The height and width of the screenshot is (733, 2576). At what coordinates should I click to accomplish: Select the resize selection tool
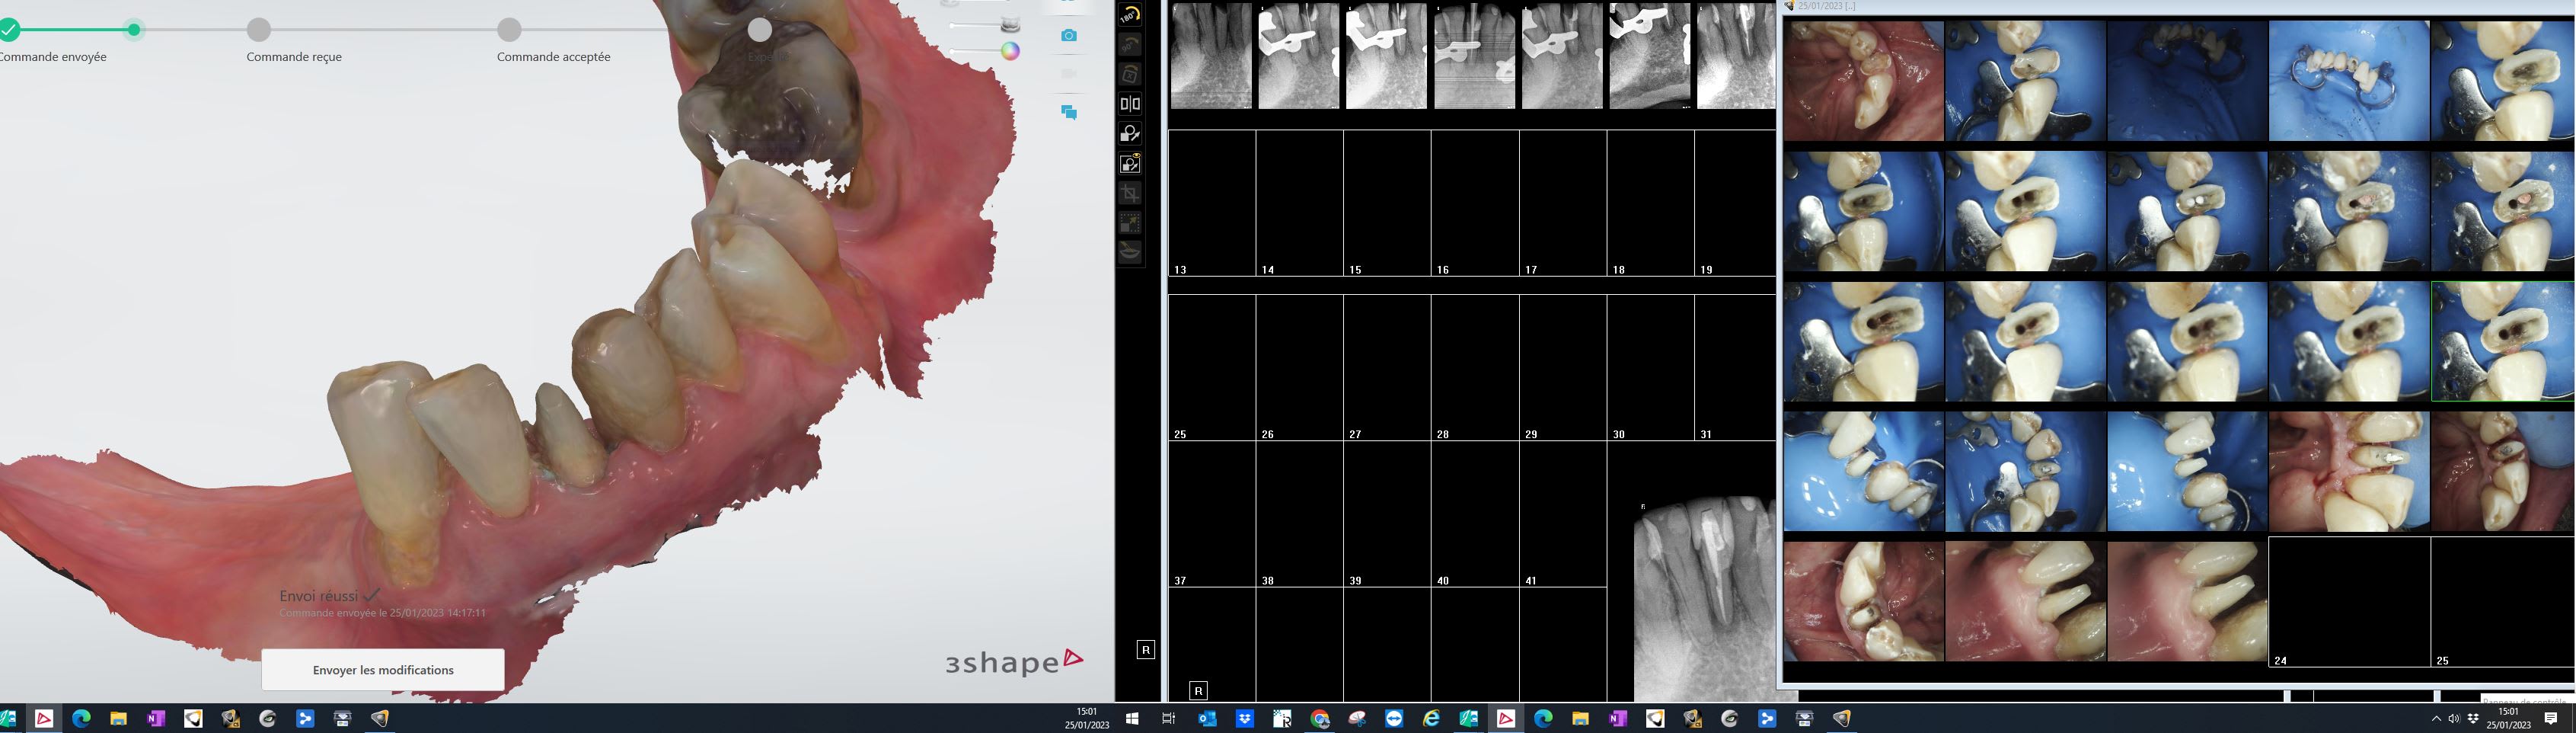pyautogui.click(x=1130, y=223)
